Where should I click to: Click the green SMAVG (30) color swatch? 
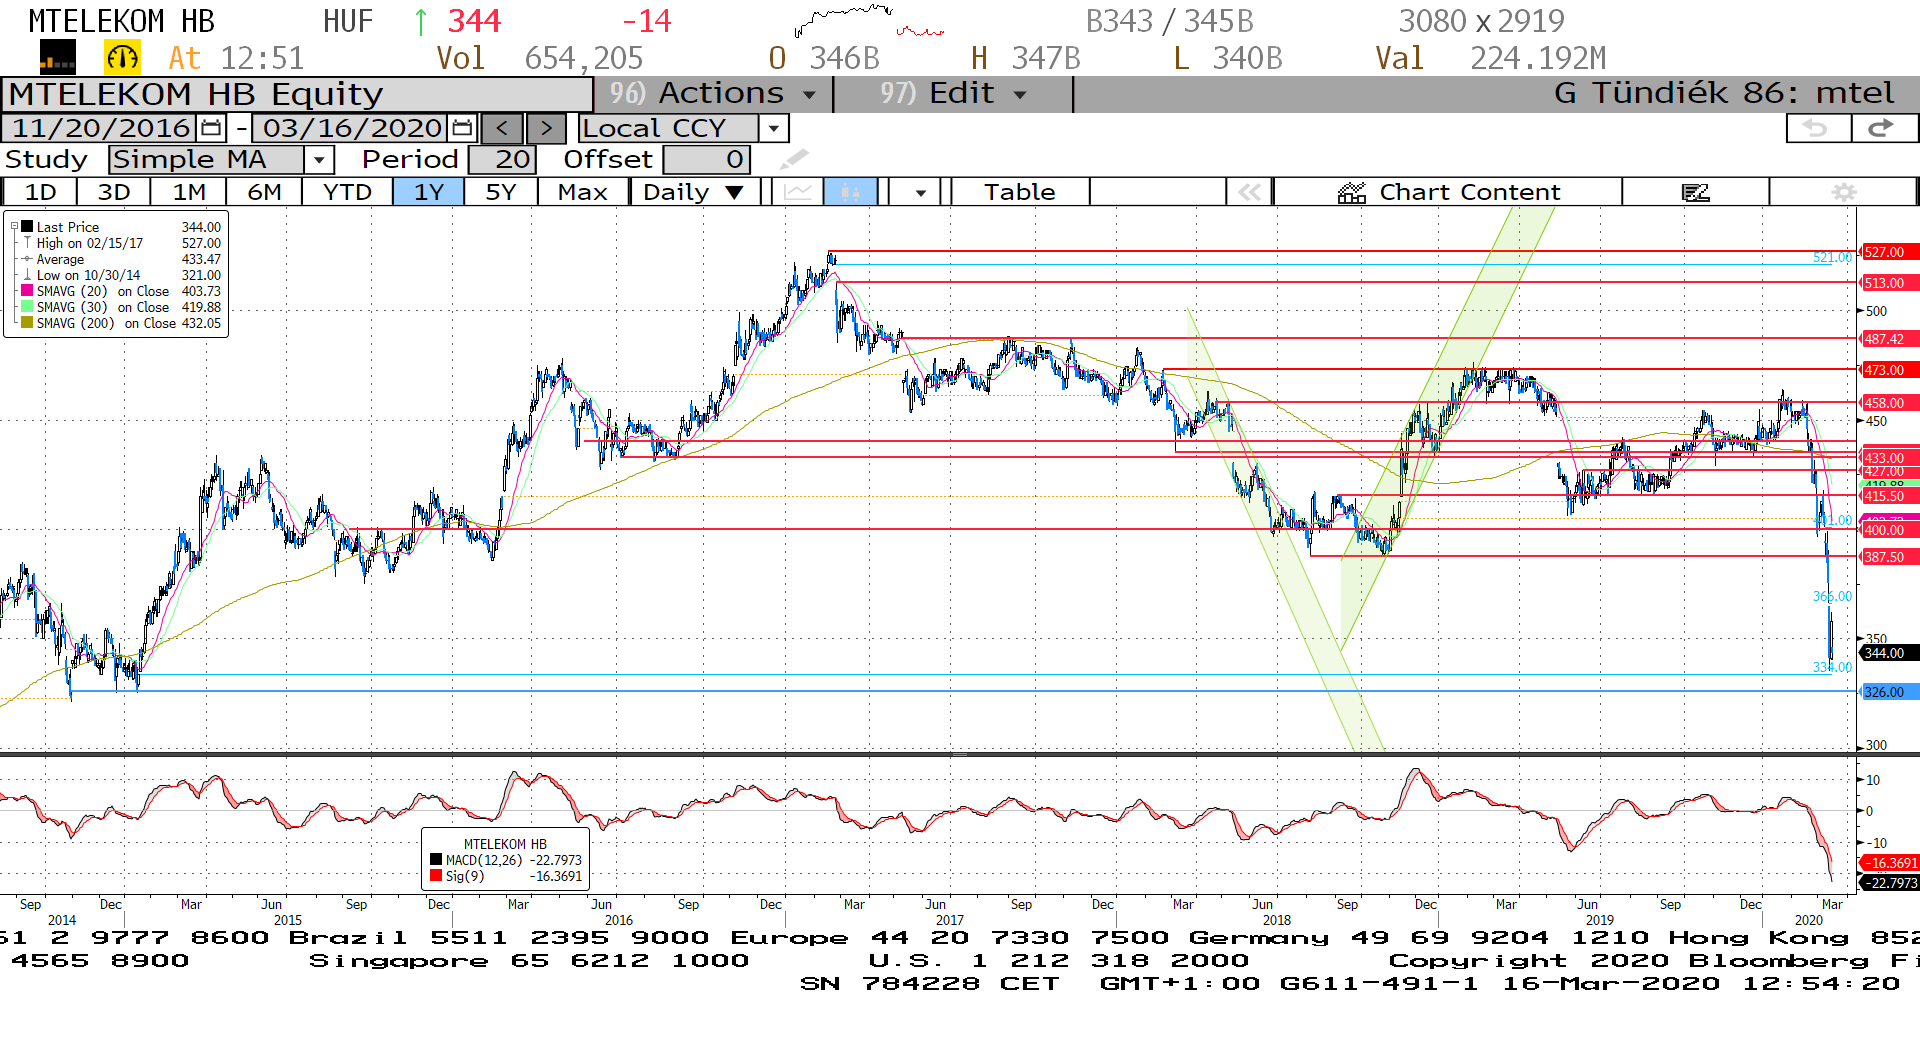coord(28,307)
